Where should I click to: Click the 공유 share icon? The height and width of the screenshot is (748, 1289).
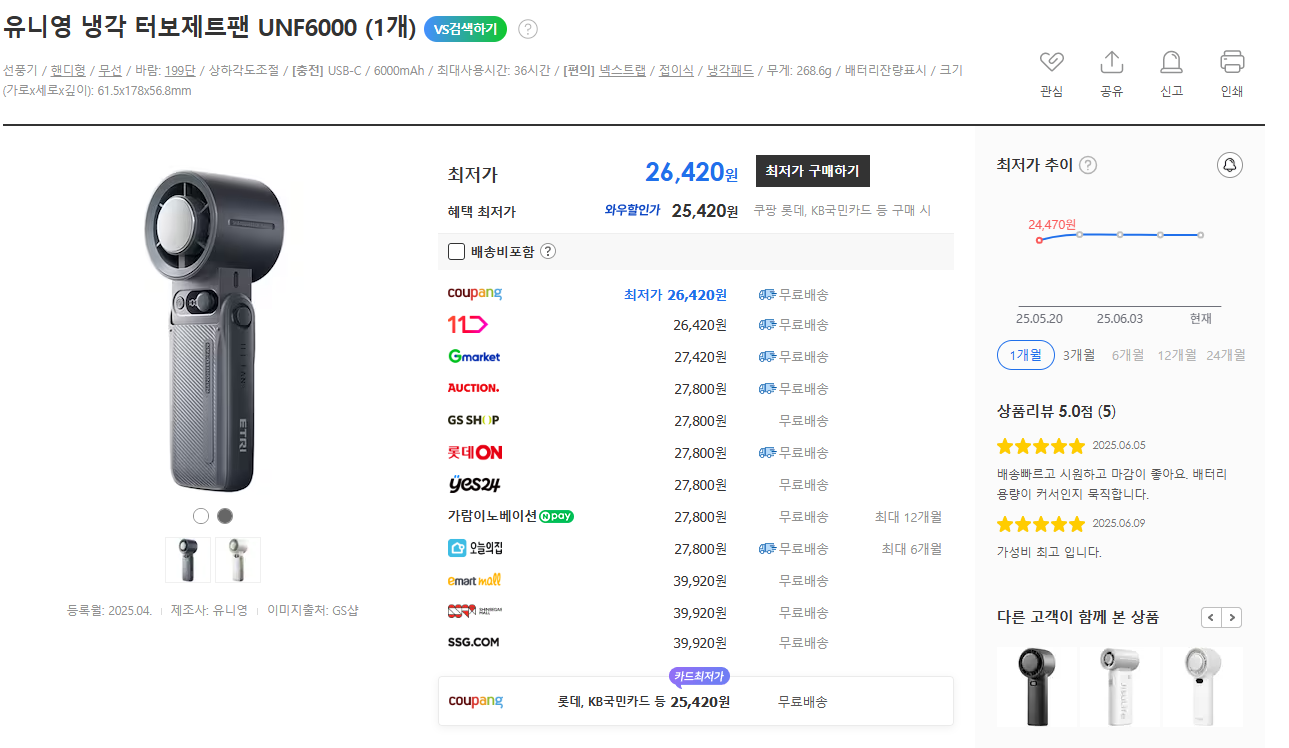click(1111, 62)
